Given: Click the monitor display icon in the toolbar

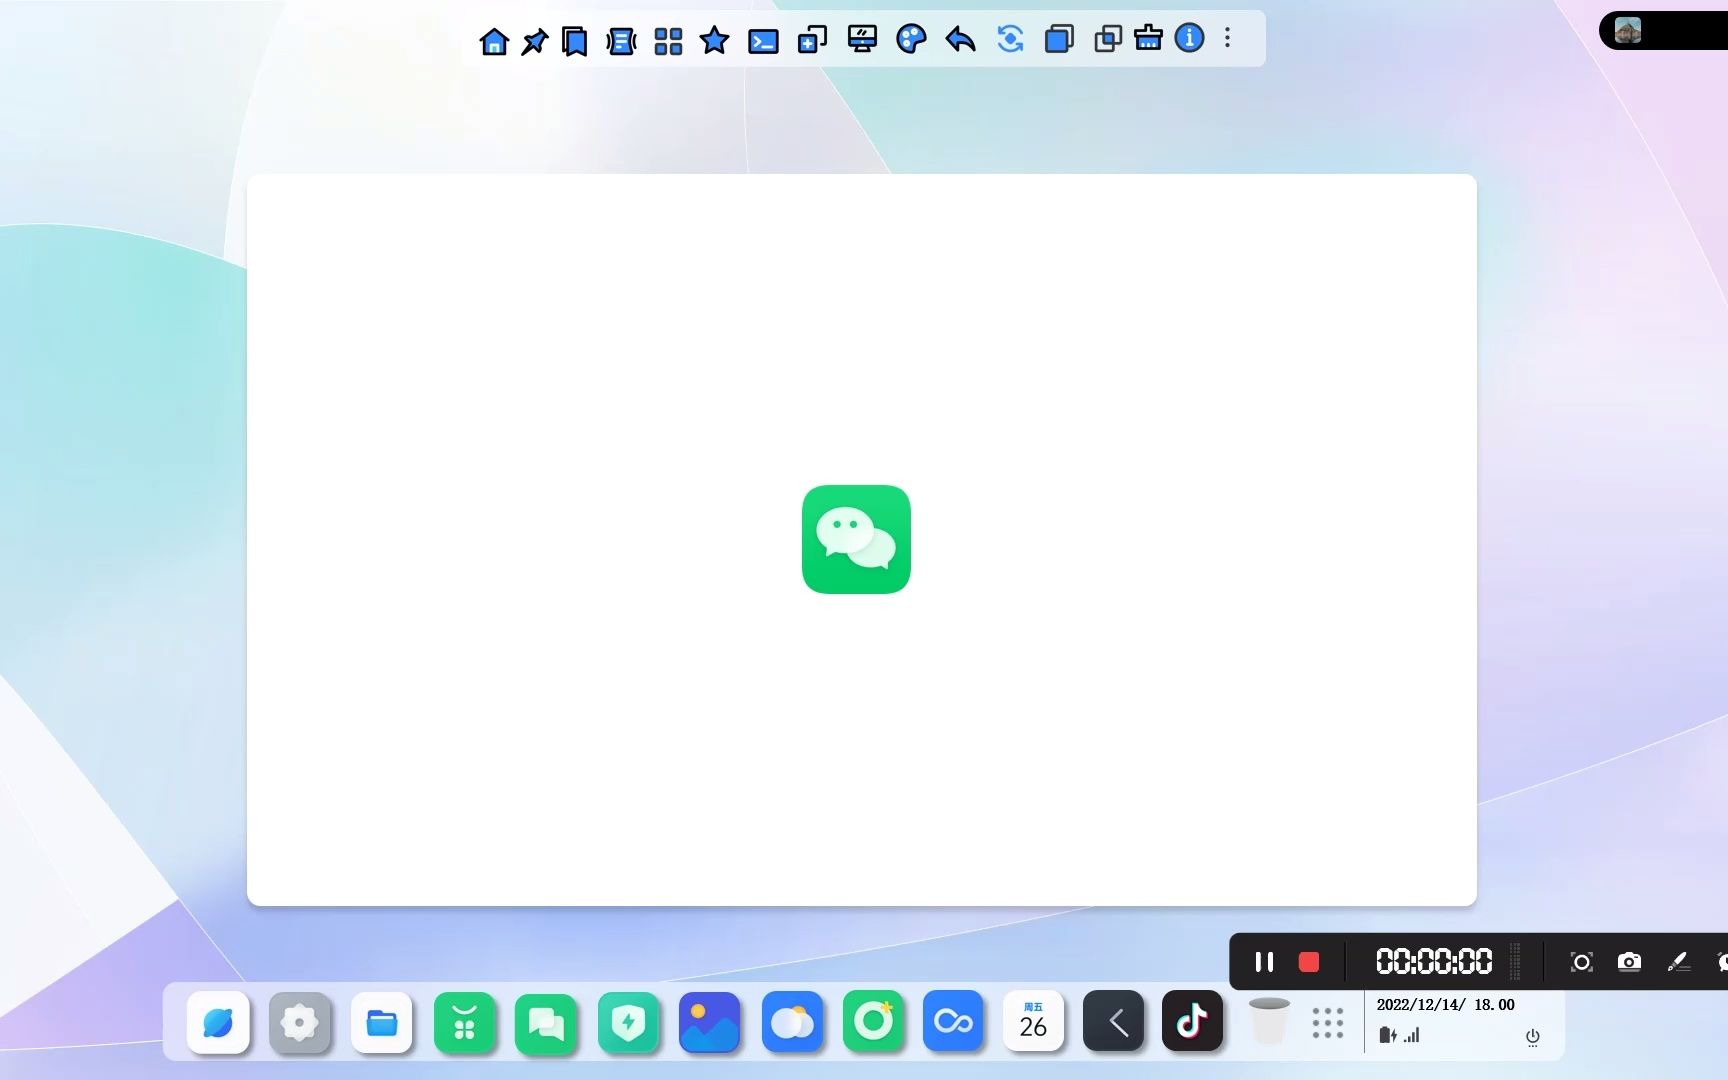Looking at the screenshot, I should click(862, 39).
